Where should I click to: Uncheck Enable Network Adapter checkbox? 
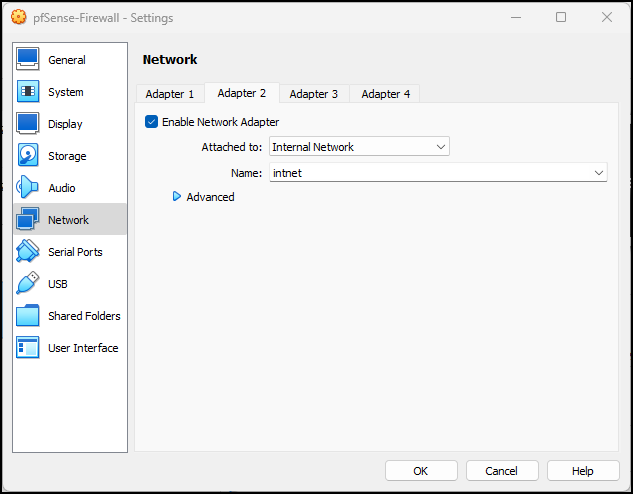[151, 121]
